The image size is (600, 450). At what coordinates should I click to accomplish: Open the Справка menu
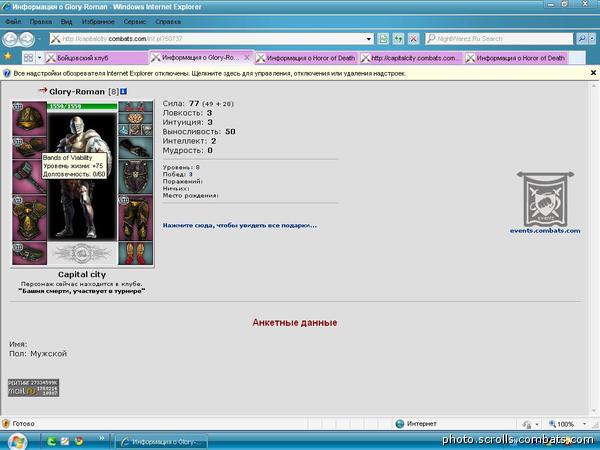168,21
